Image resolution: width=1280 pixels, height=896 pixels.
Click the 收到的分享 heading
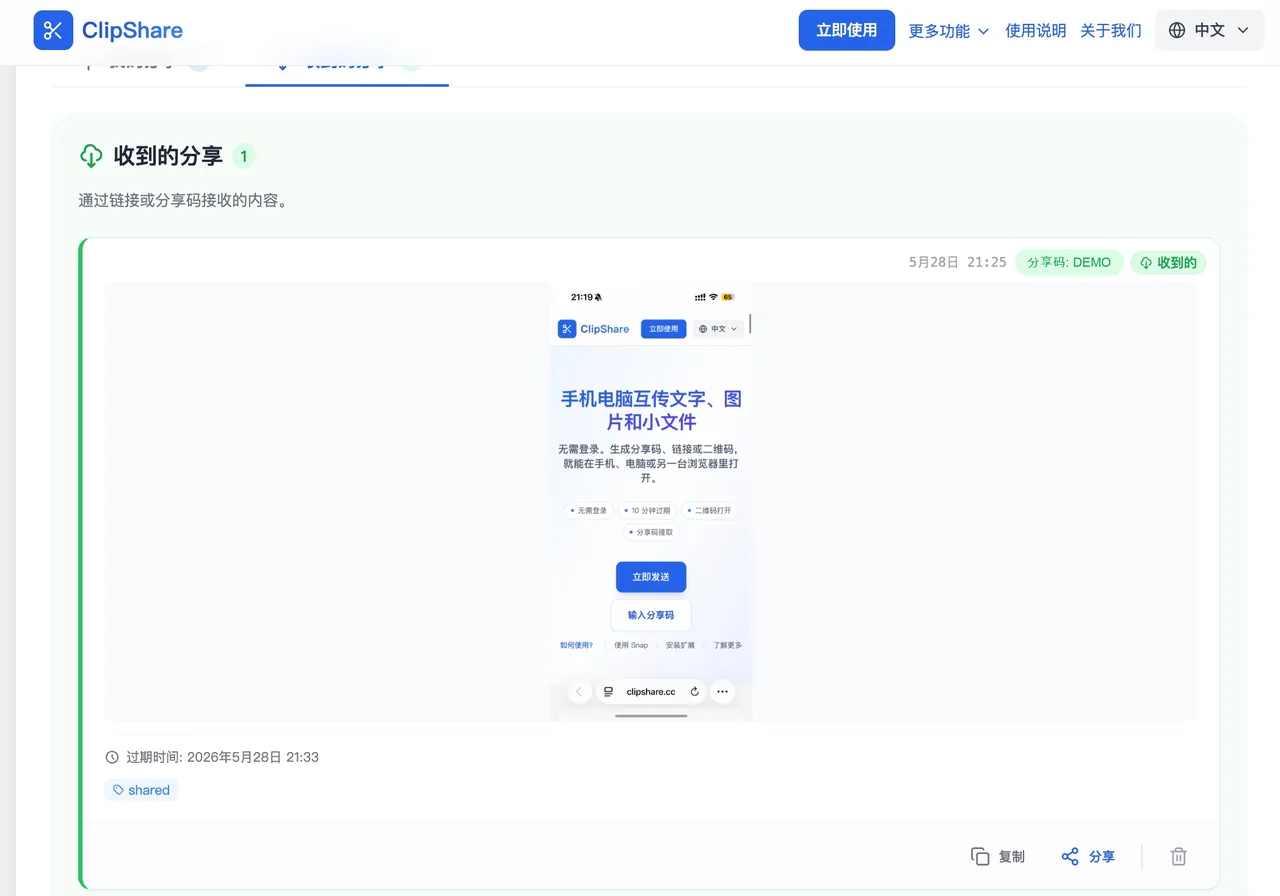coord(168,156)
